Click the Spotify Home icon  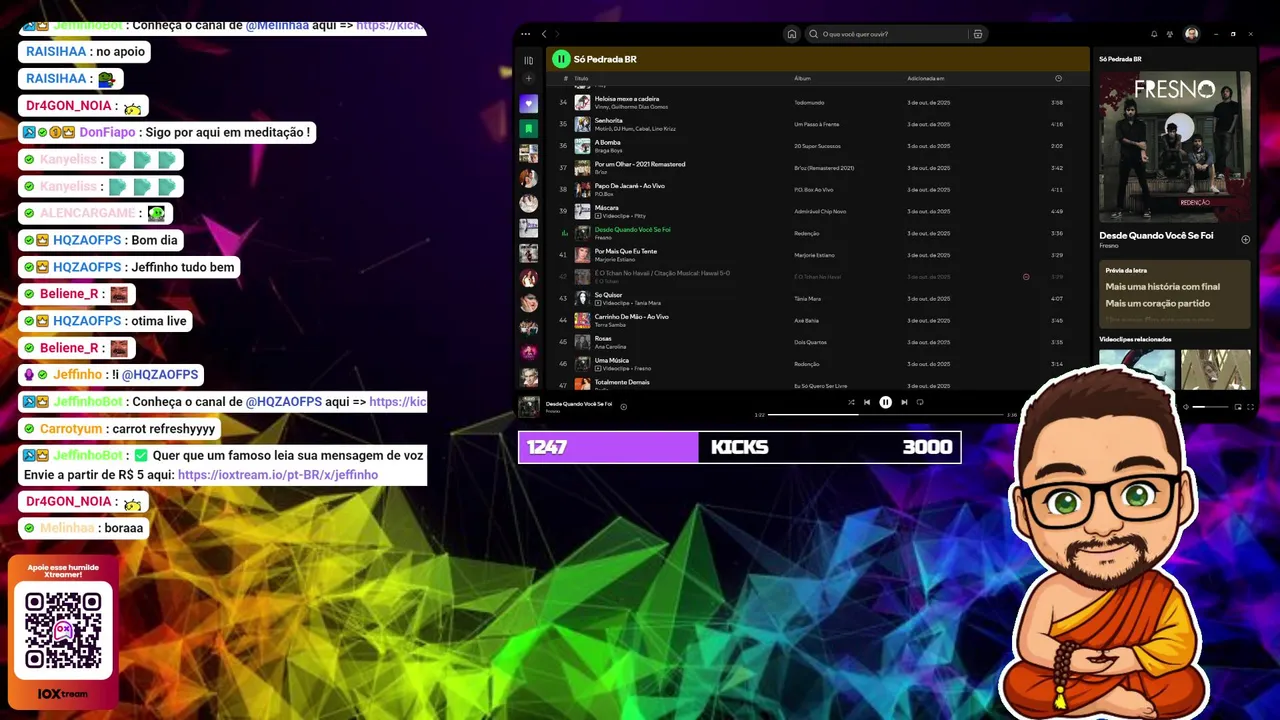point(792,34)
